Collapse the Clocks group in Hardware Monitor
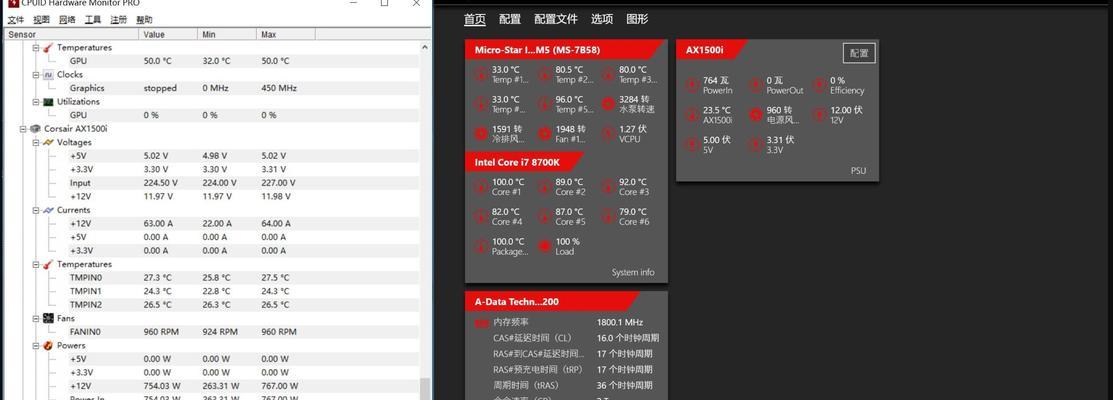Viewport: 1113px width, 400px height. pos(35,74)
